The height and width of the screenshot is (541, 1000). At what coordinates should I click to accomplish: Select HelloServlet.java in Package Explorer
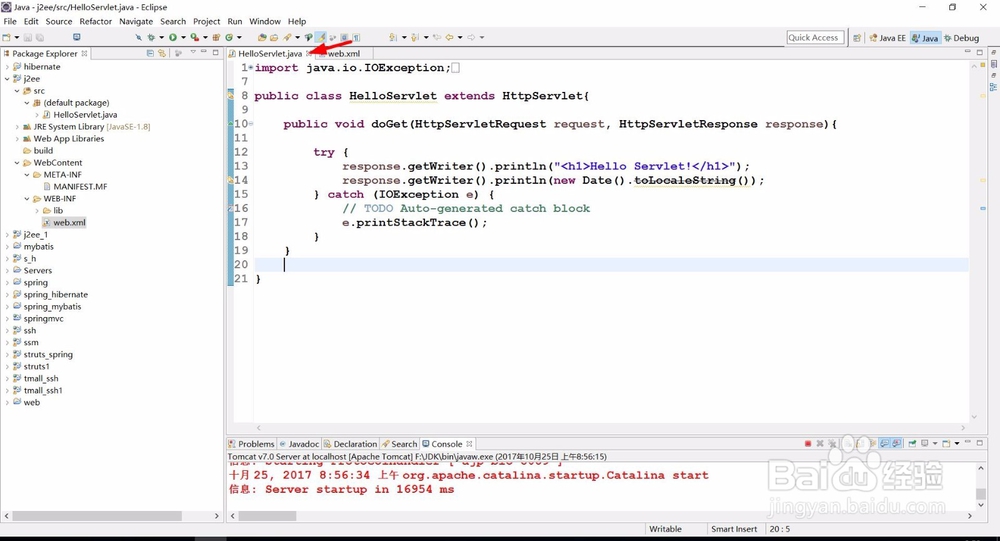click(x=85, y=115)
